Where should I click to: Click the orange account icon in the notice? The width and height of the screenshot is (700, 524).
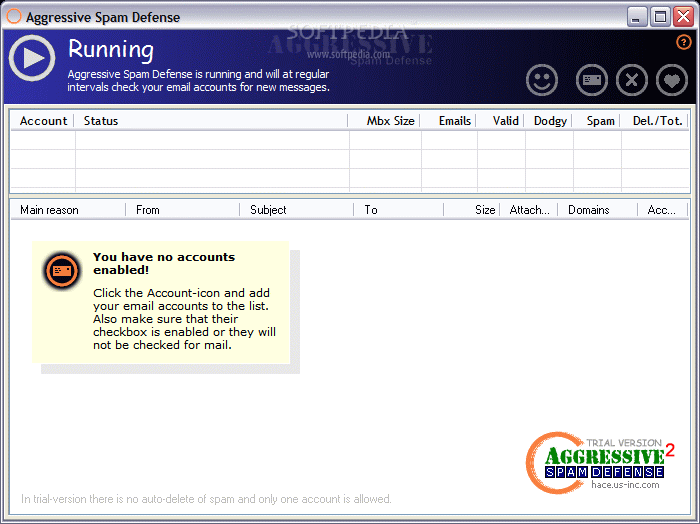pyautogui.click(x=62, y=270)
